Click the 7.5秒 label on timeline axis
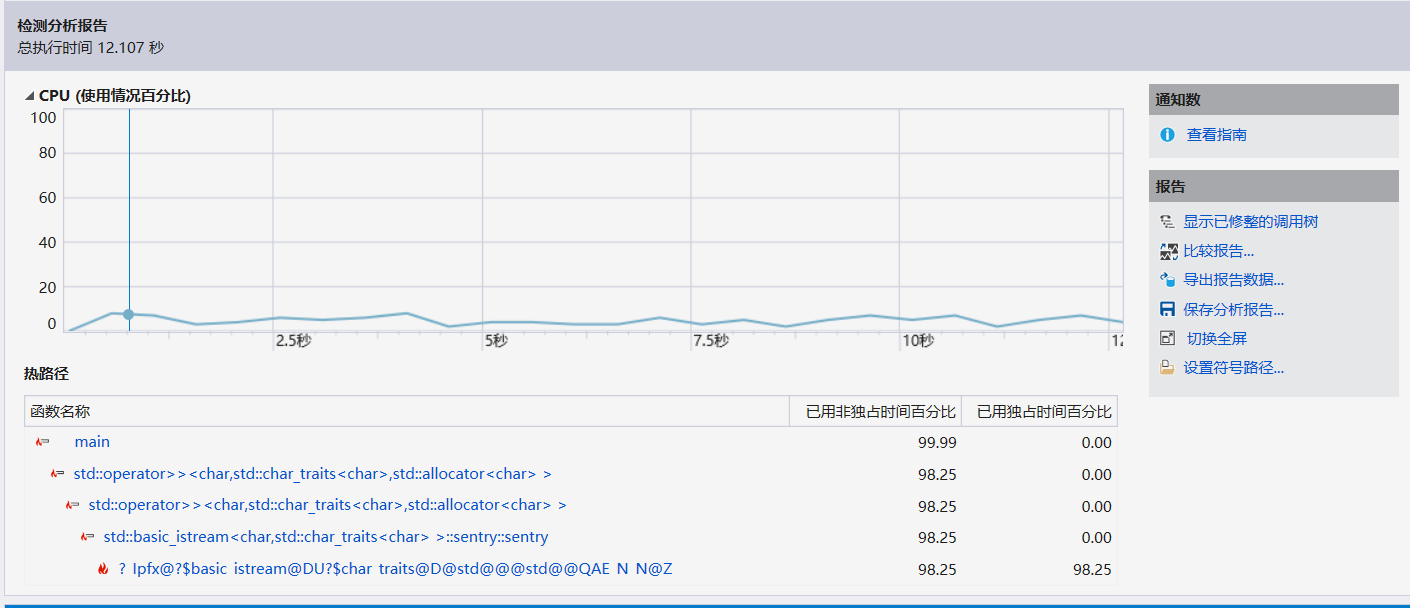Image resolution: width=1410 pixels, height=608 pixels. 710,341
